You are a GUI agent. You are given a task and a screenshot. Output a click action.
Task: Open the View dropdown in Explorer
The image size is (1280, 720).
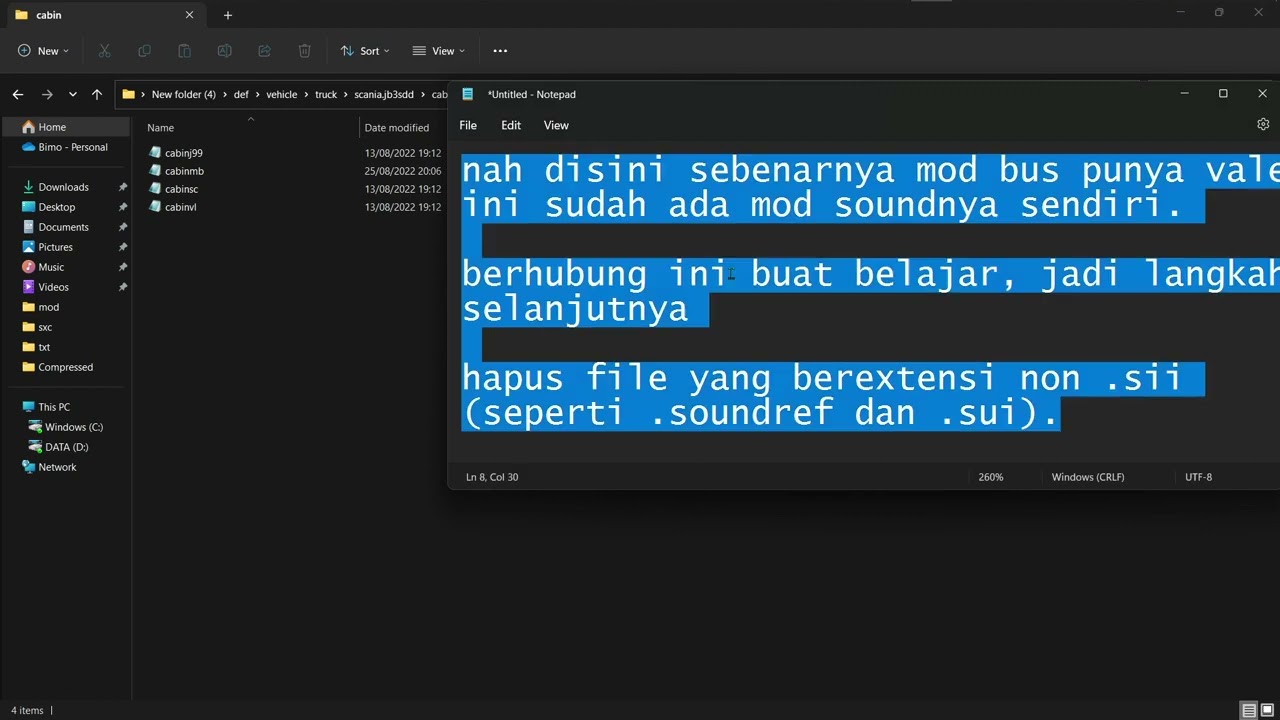point(438,51)
